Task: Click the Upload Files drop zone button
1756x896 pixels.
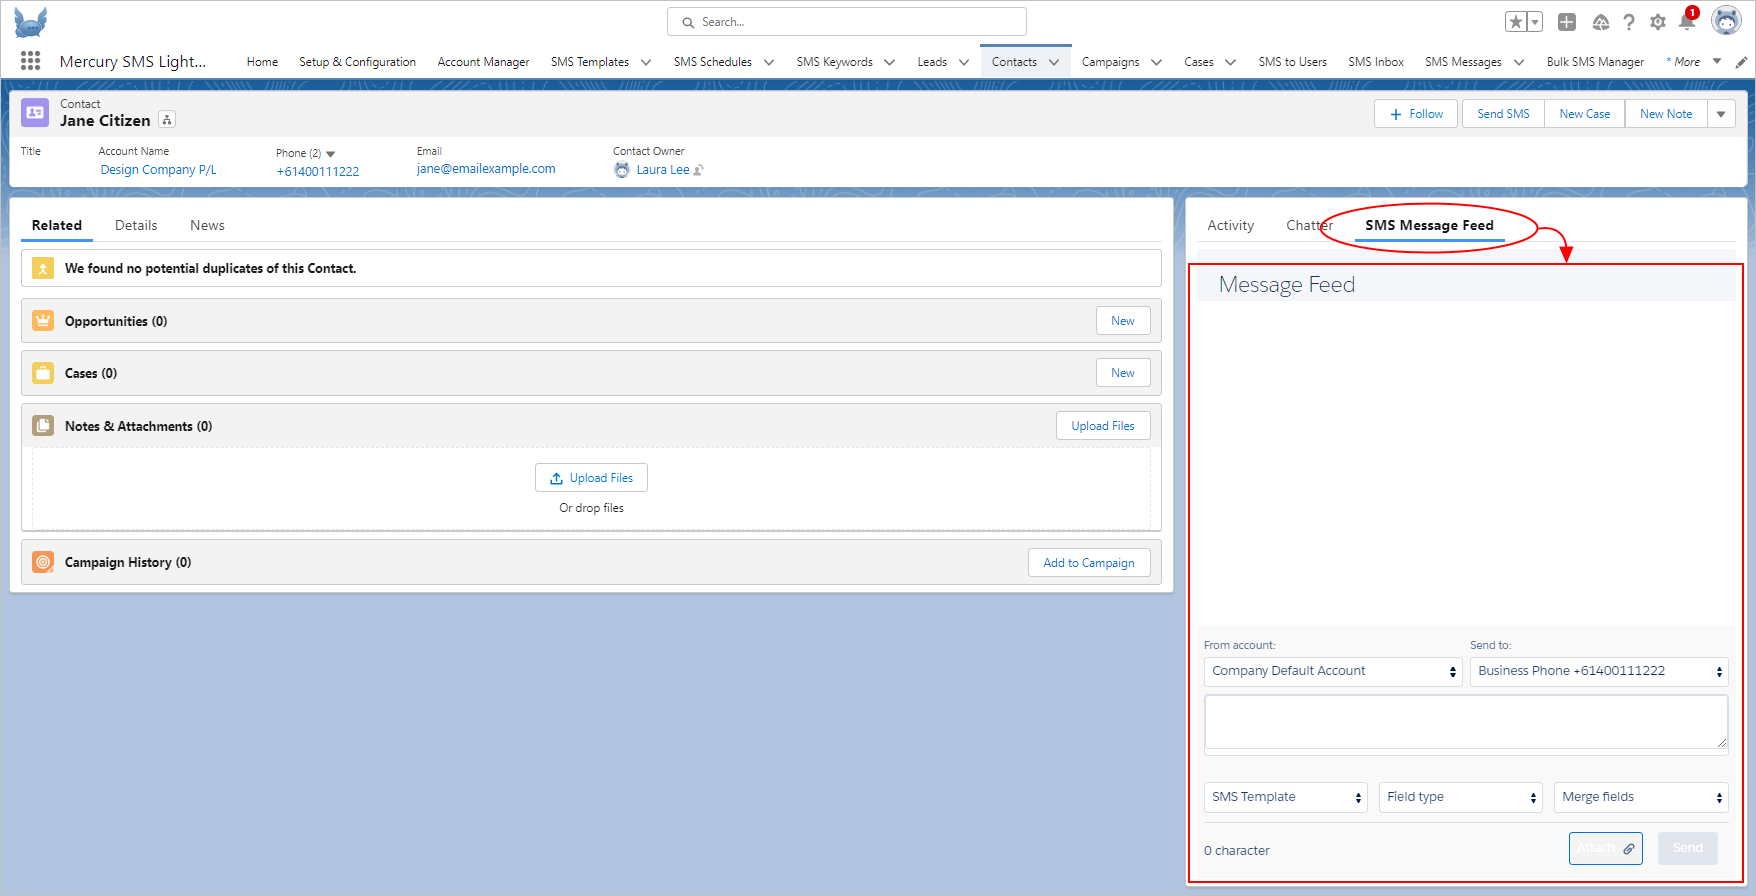Action: [x=591, y=478]
